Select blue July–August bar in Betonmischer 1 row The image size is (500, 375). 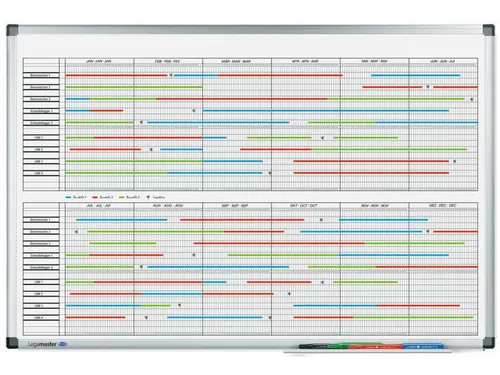[x=122, y=220]
